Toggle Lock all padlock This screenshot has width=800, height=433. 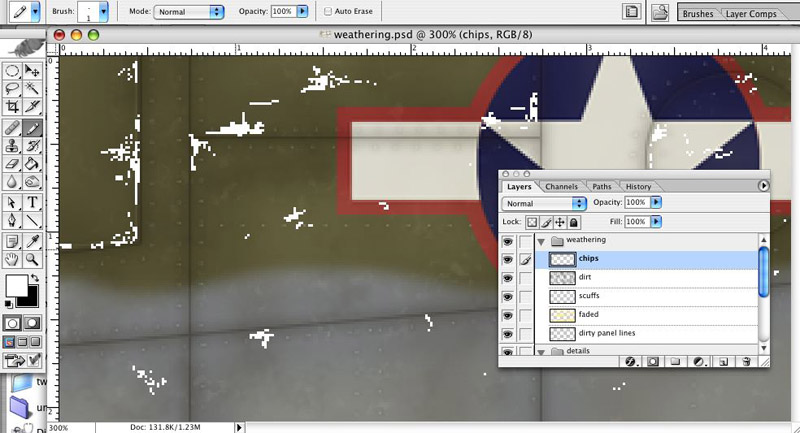(x=573, y=222)
